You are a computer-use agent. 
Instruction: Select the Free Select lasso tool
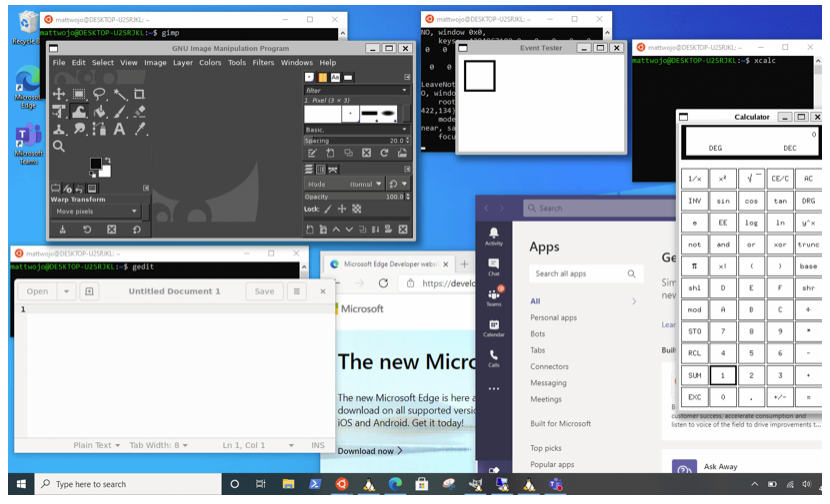[x=99, y=94]
